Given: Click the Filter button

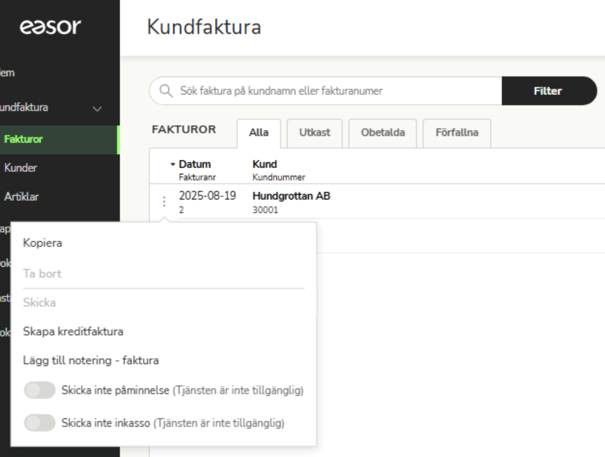Looking at the screenshot, I should click(549, 91).
